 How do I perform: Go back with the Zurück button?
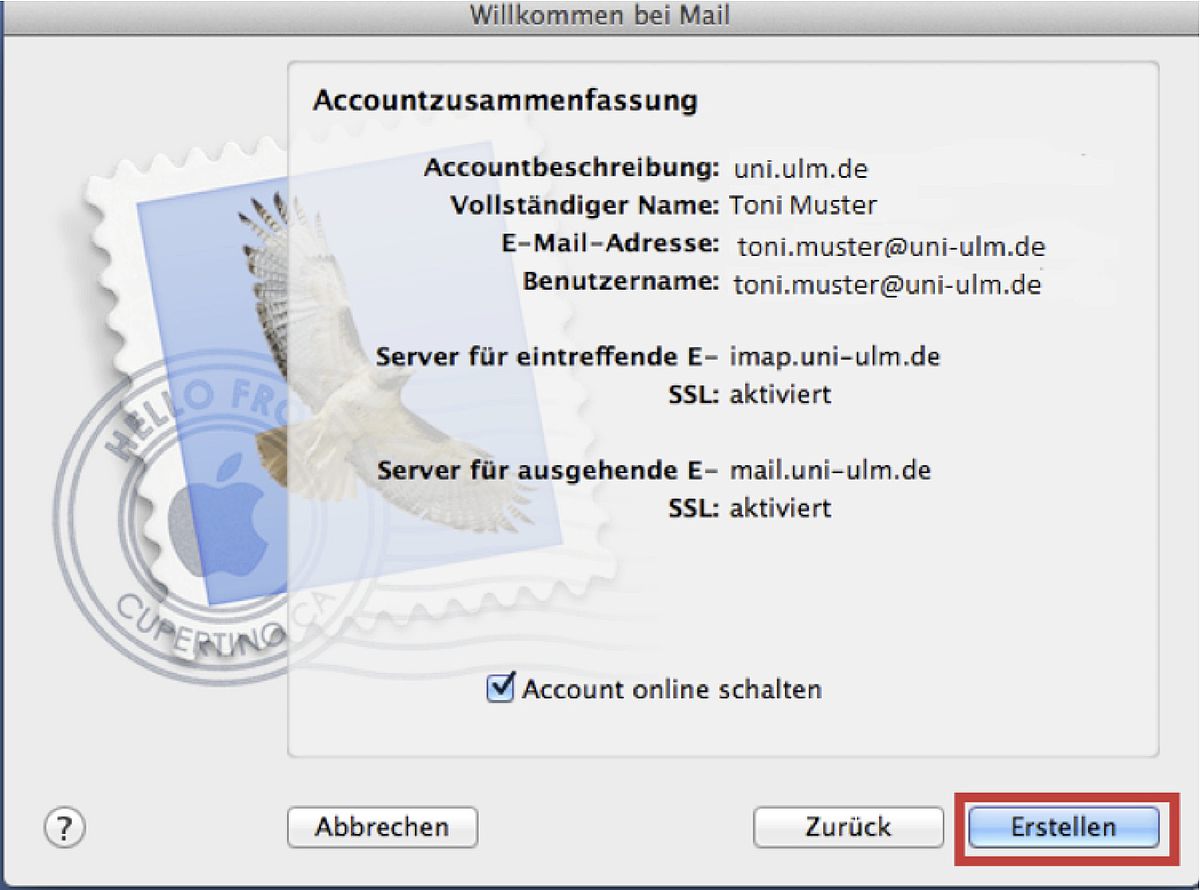[x=848, y=827]
